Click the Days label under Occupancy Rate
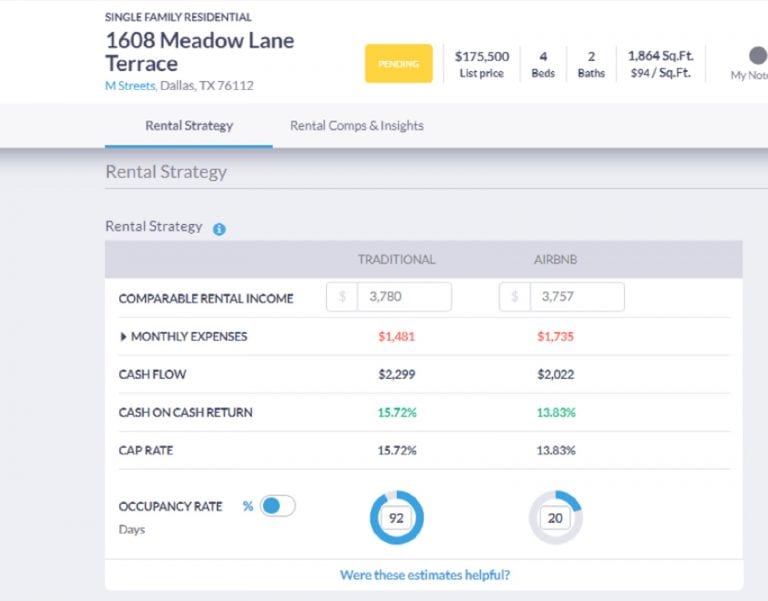This screenshot has width=768, height=601. pyautogui.click(x=132, y=529)
